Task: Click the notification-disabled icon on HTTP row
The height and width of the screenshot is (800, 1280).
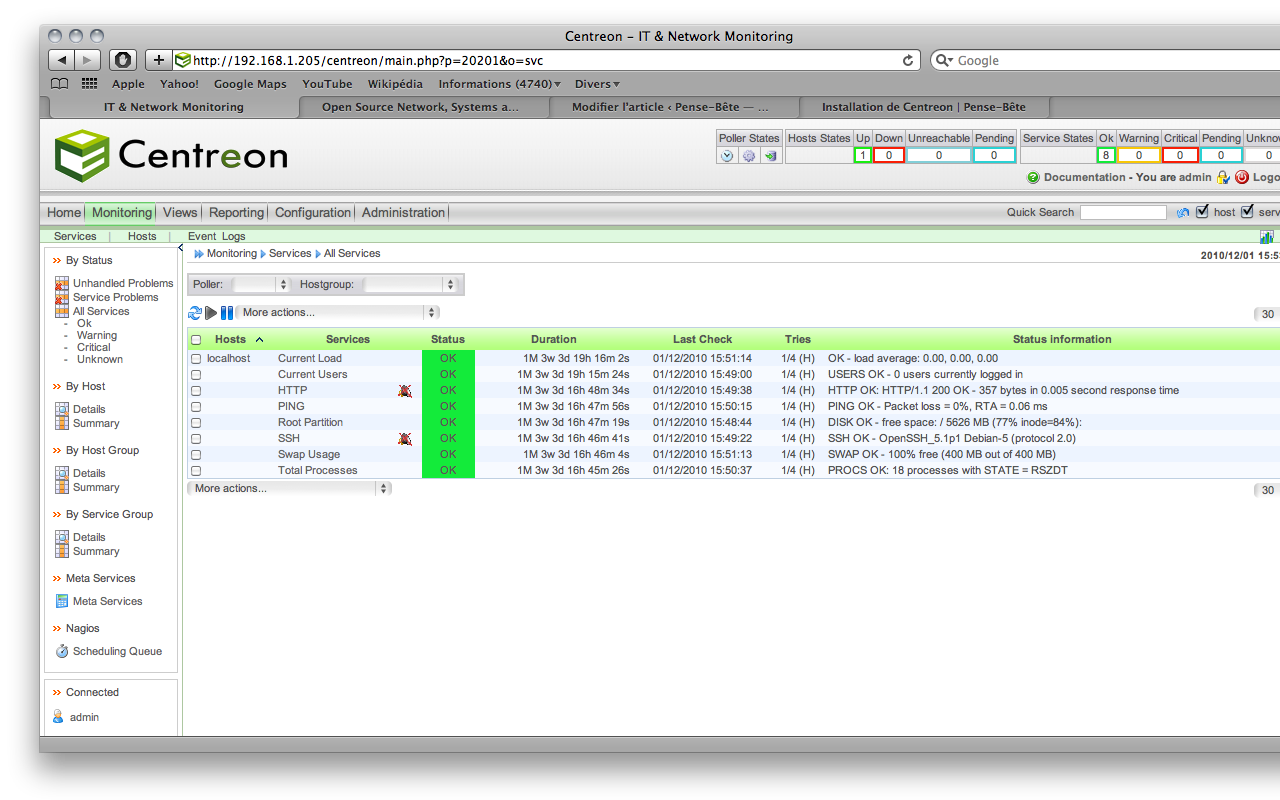Action: pos(405,391)
